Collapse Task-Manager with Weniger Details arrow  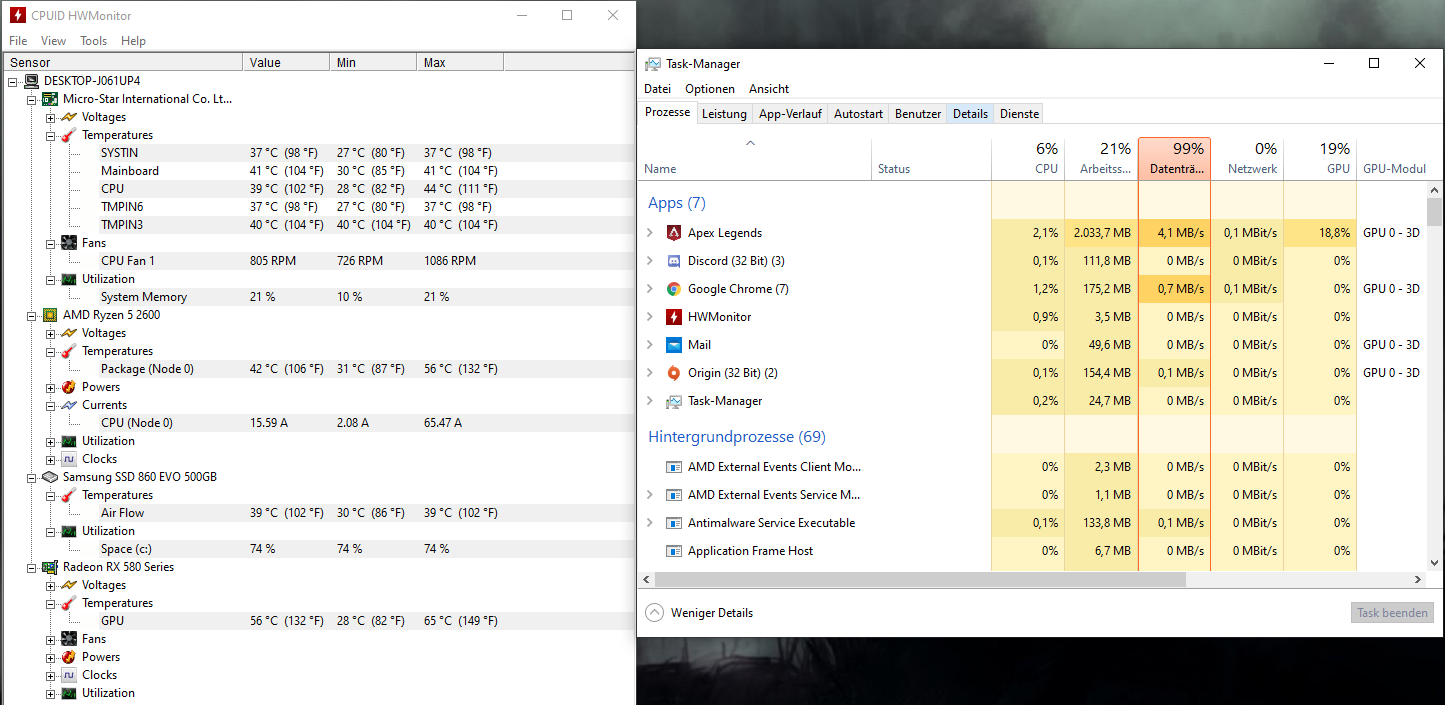pyautogui.click(x=654, y=613)
